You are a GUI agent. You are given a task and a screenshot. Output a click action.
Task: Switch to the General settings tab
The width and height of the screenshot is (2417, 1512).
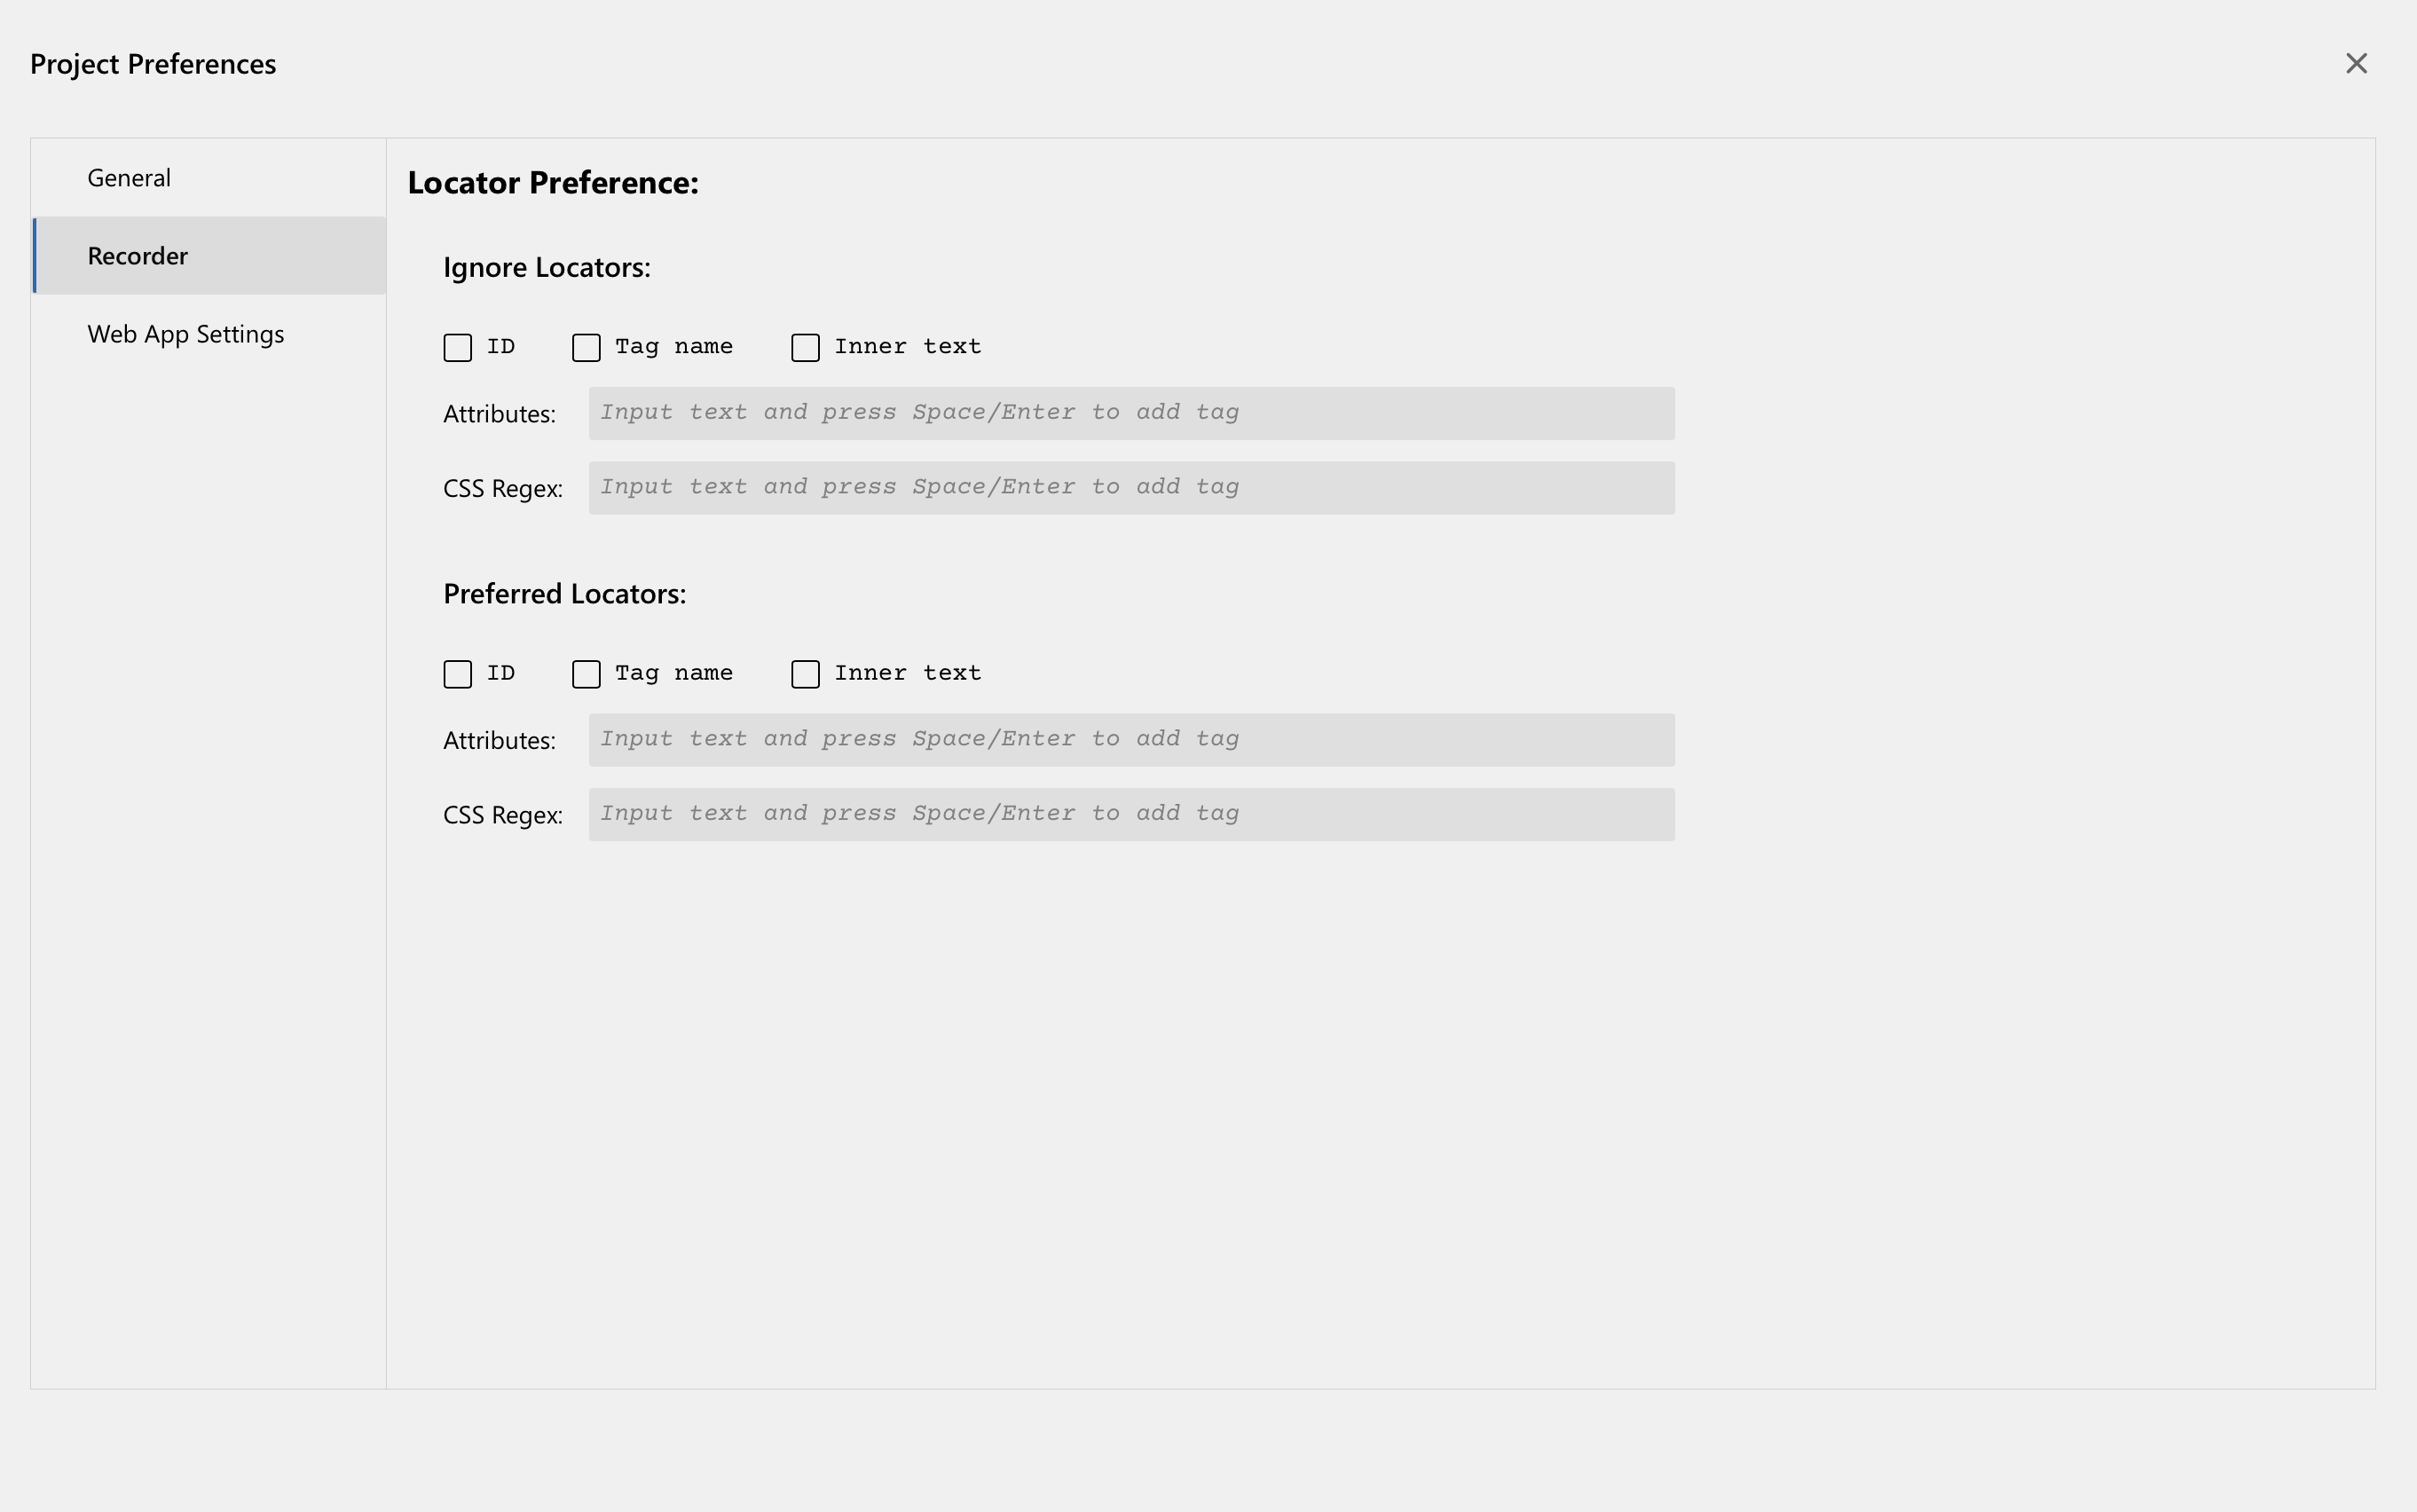click(128, 177)
